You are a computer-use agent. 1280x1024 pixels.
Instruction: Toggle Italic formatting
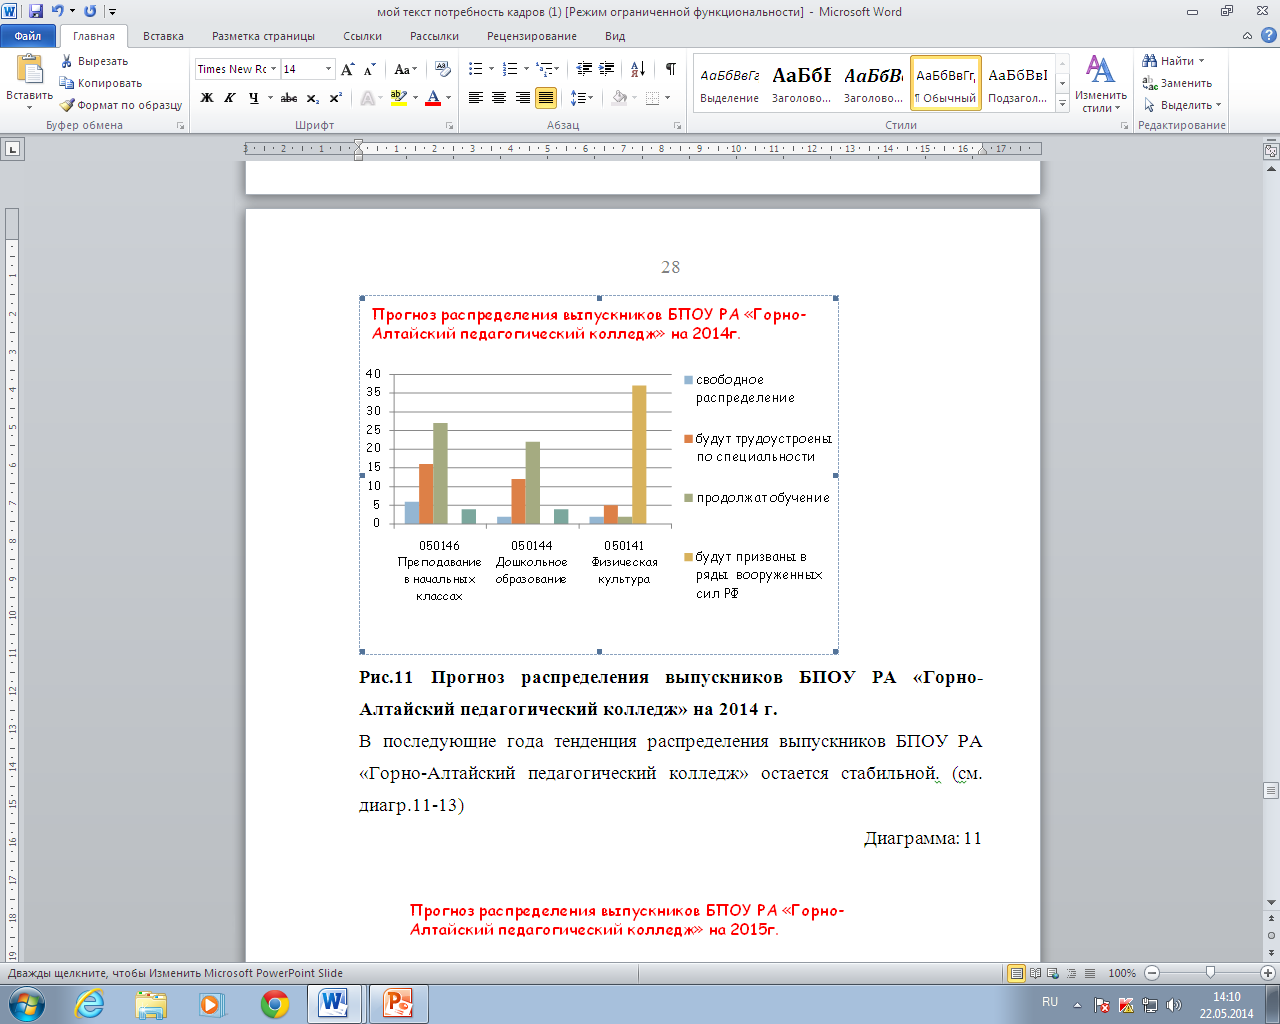pyautogui.click(x=230, y=98)
